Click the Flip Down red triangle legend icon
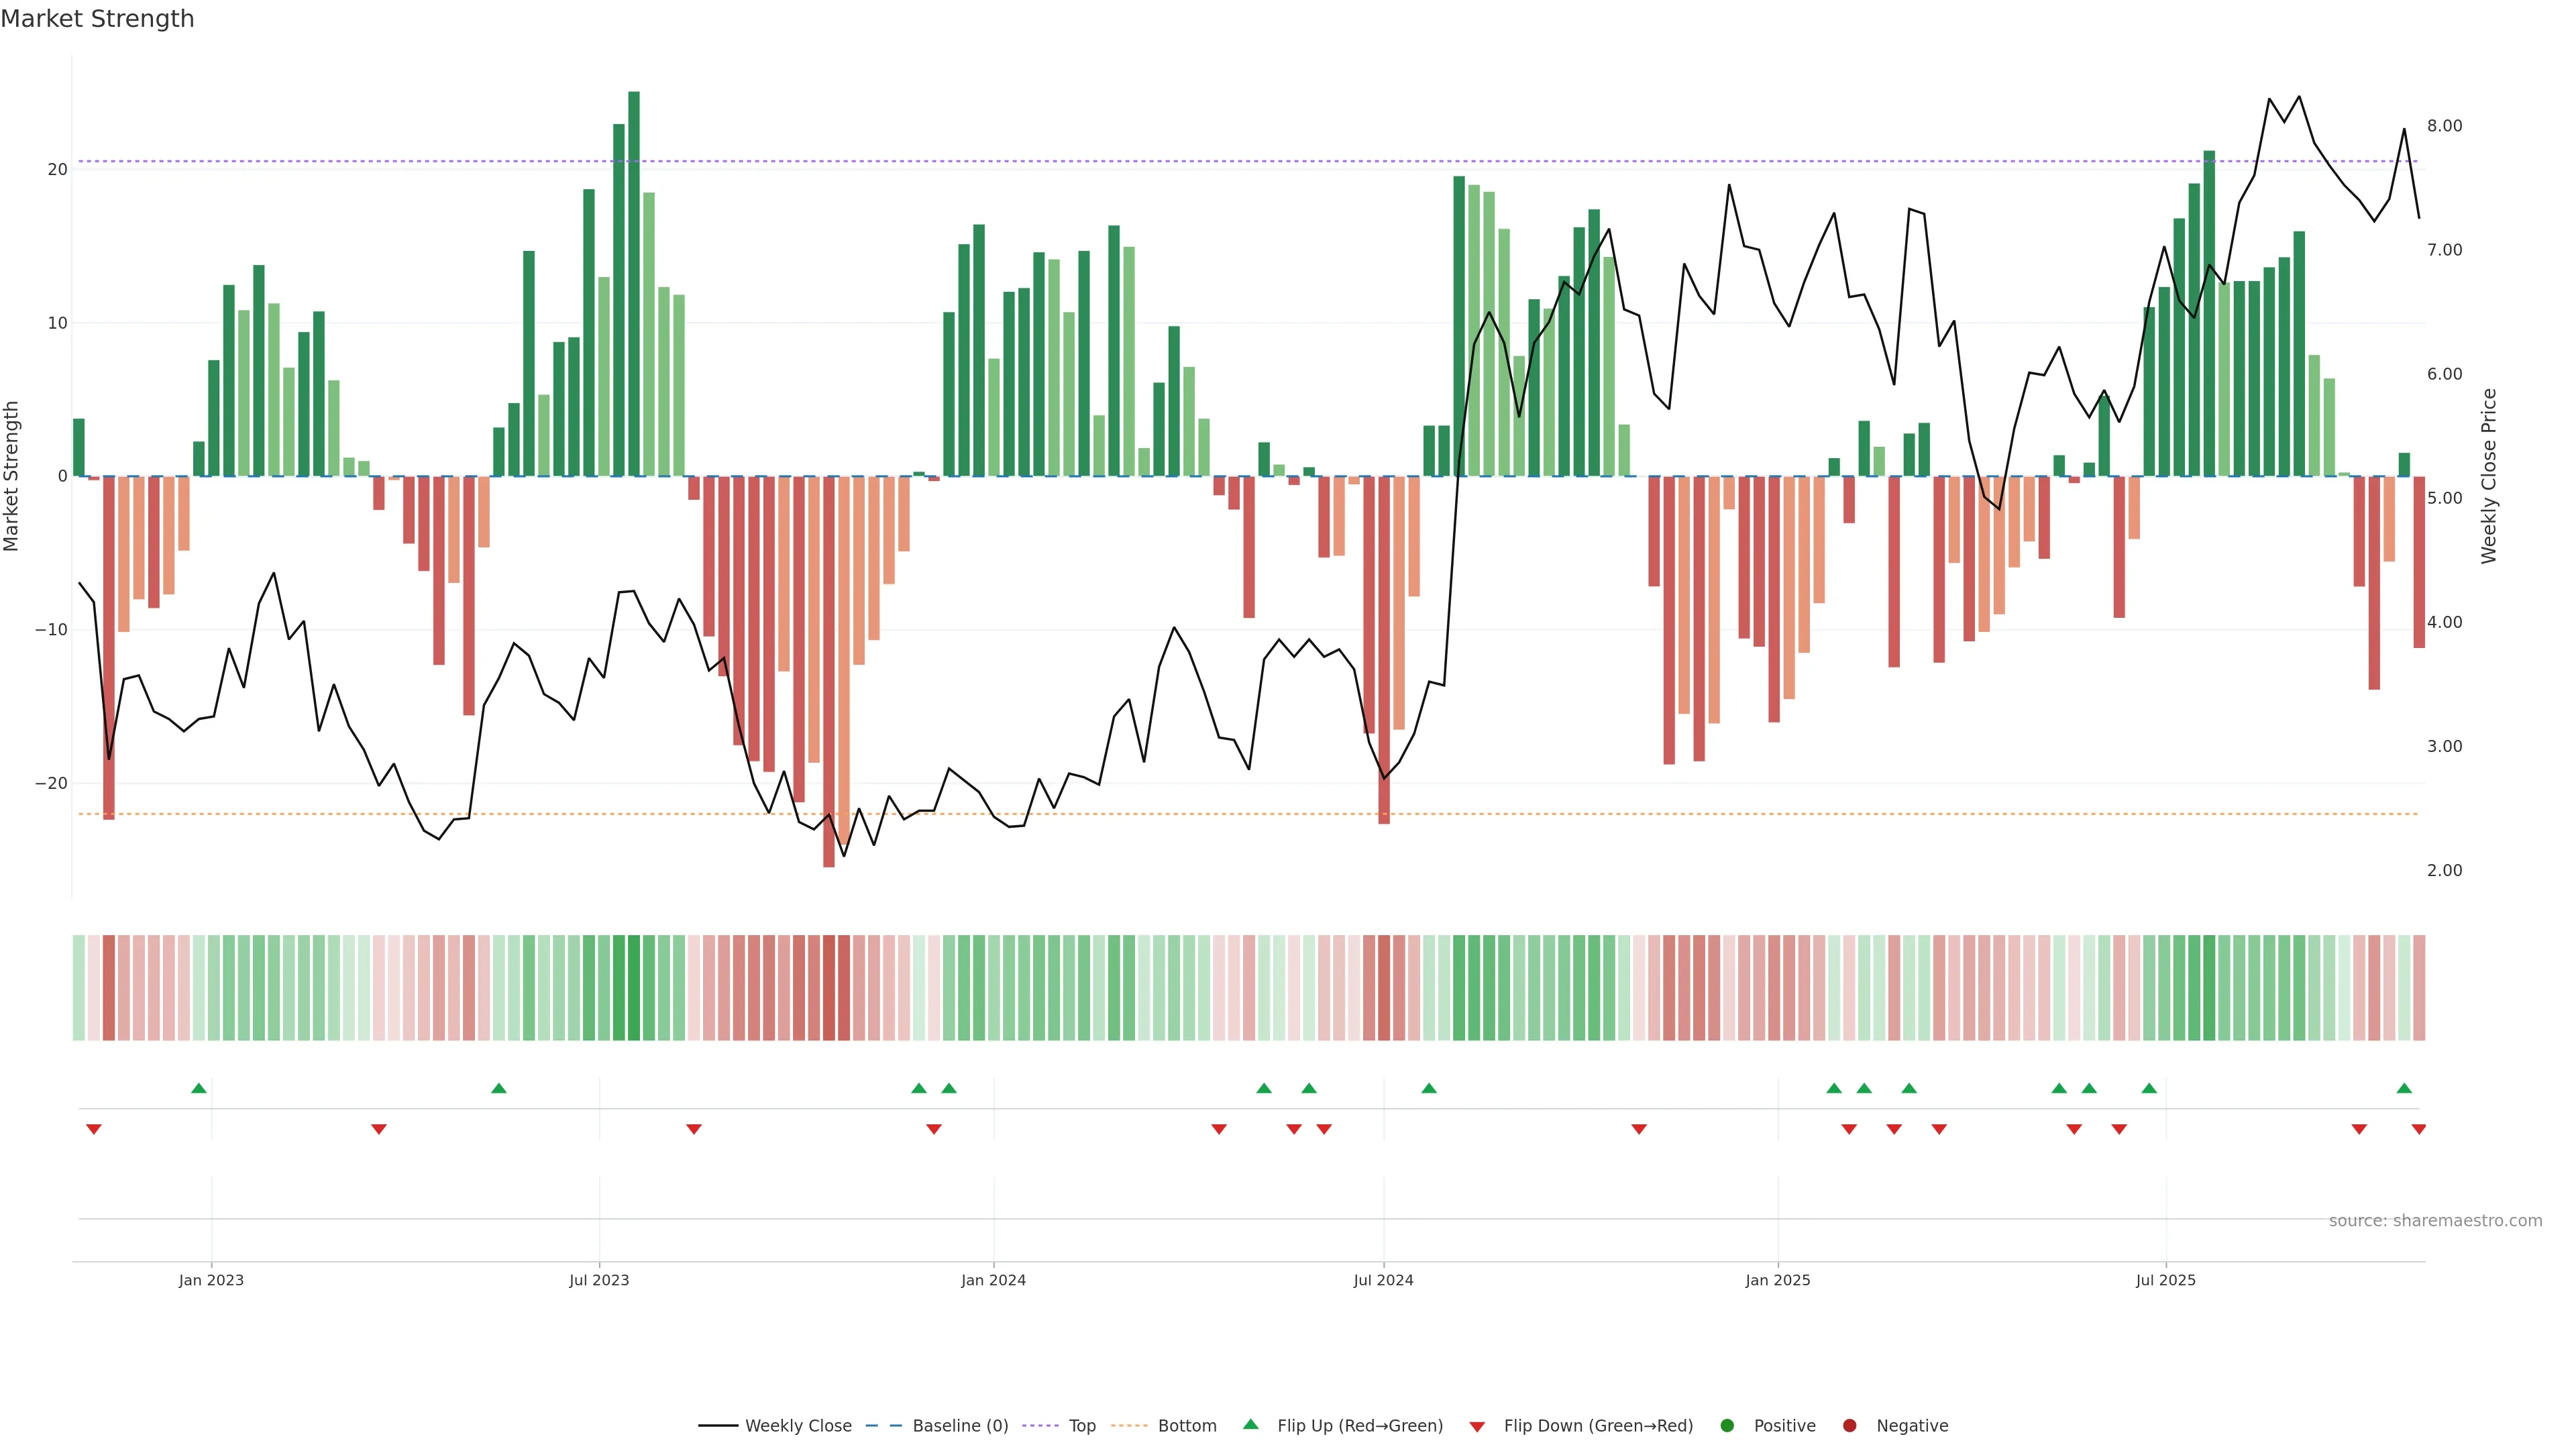The image size is (2576, 1449). [1477, 1426]
